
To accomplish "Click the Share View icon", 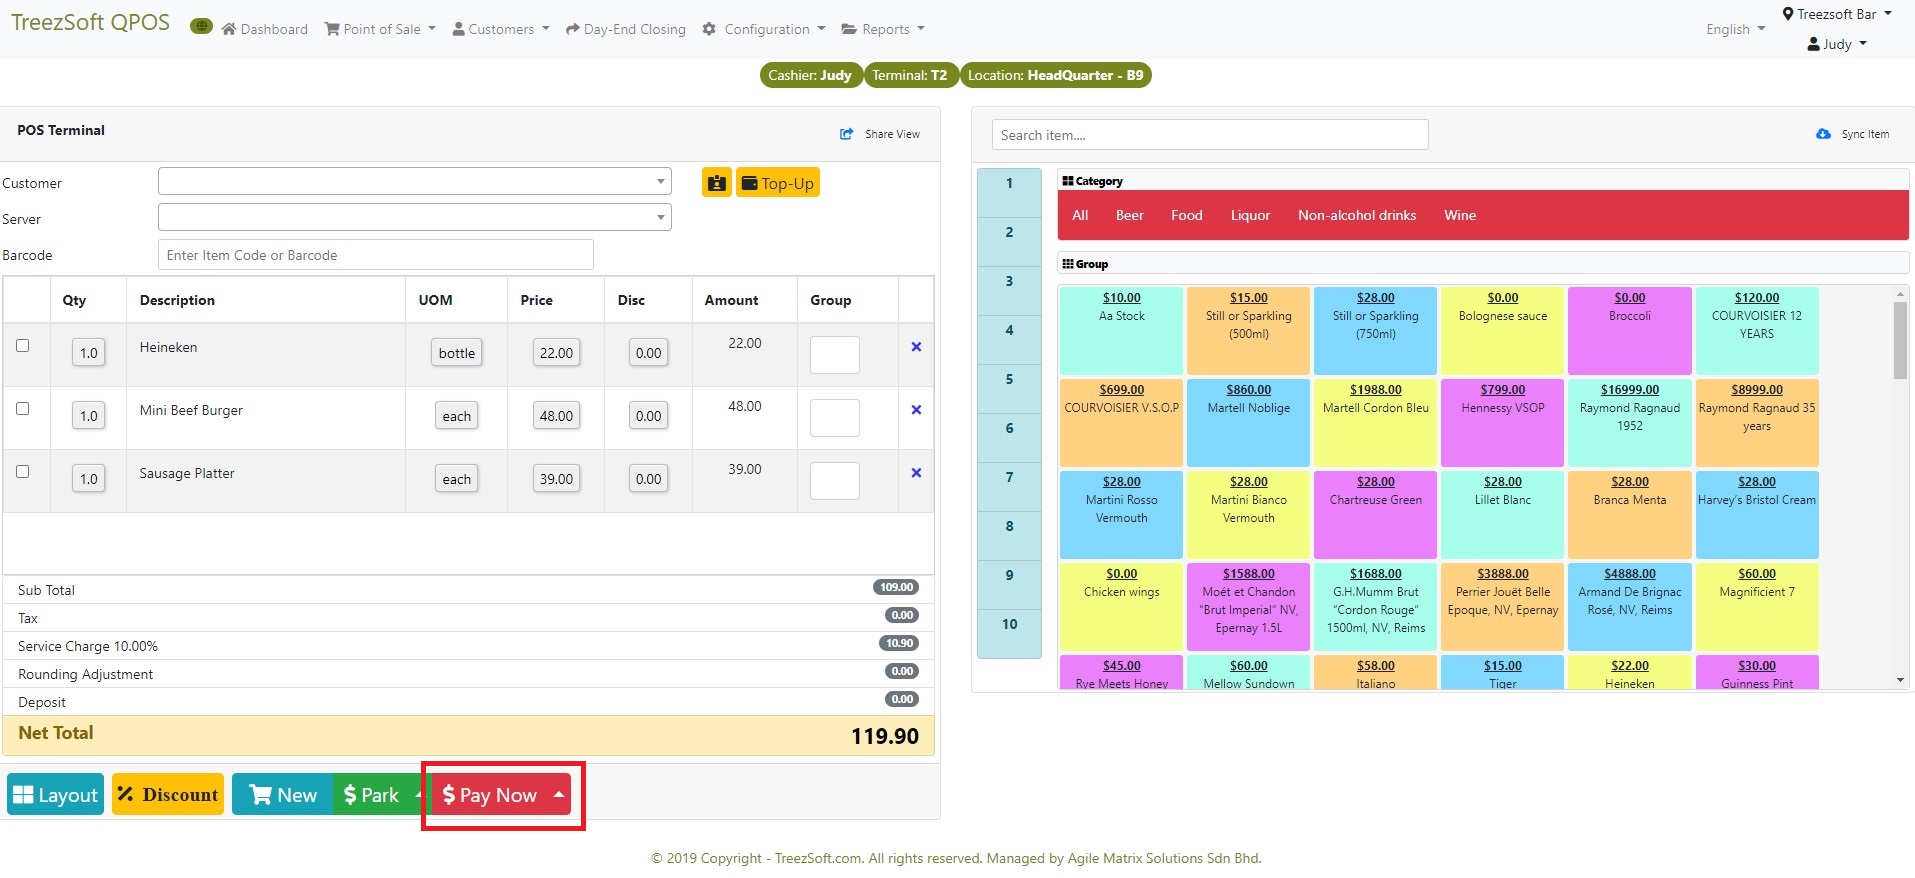I will pos(847,134).
